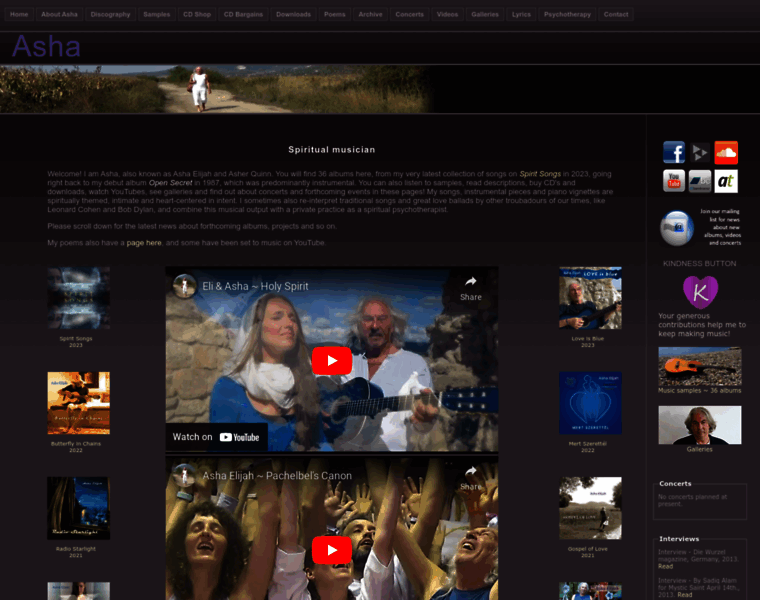Open the orange SoundCloud icon

726,153
